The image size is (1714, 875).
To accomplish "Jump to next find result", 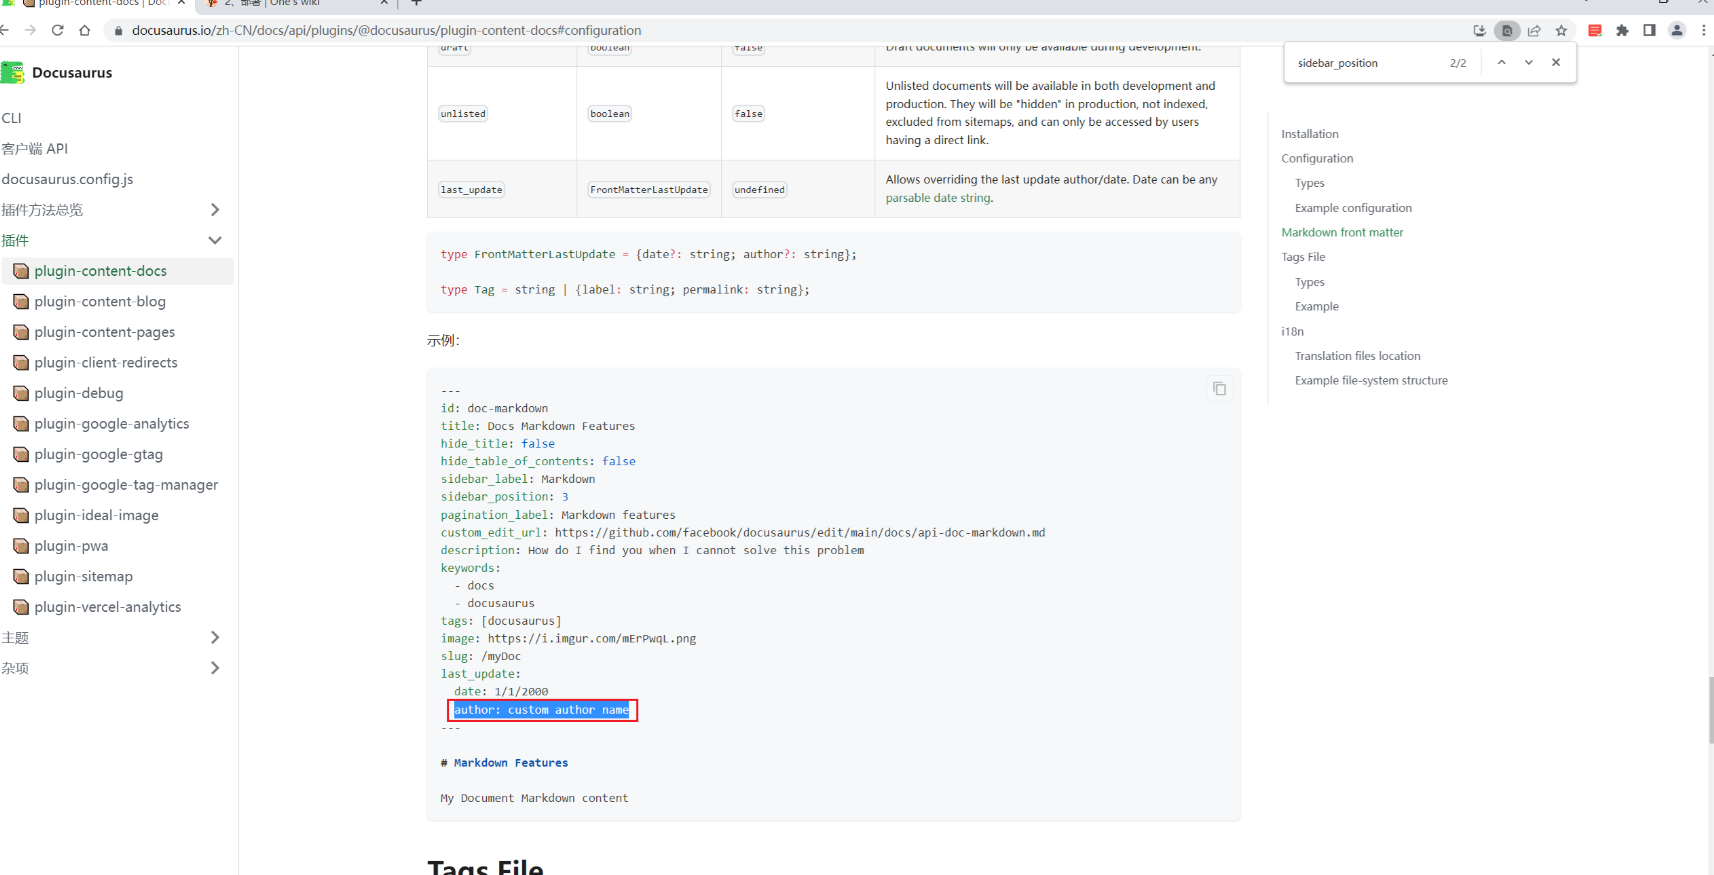I will (1528, 62).
